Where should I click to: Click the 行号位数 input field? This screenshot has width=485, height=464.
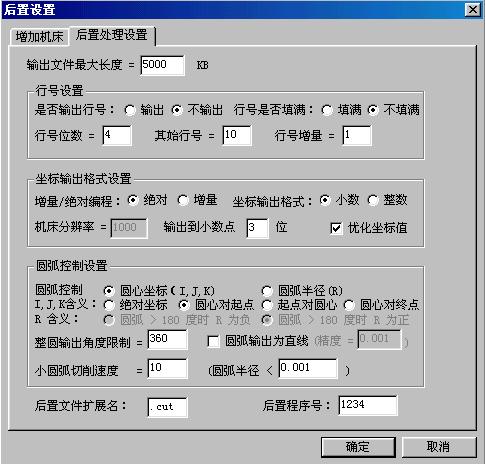coord(117,135)
